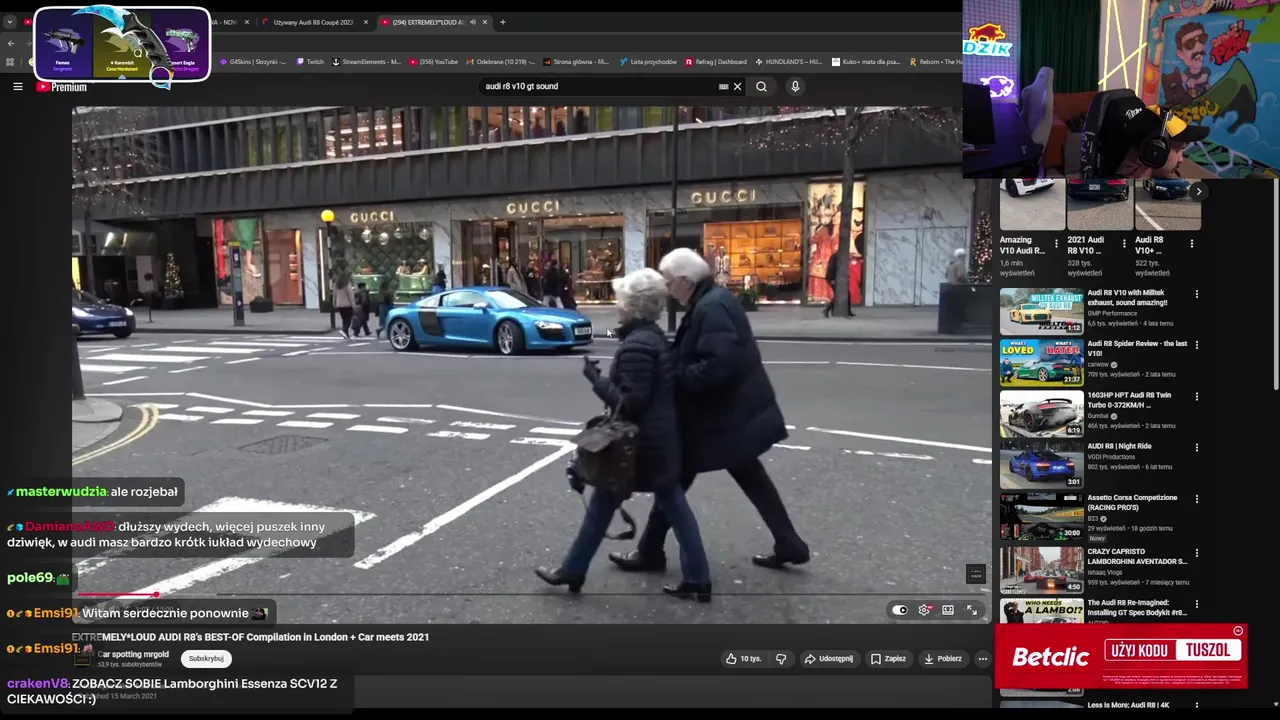Viewport: 1280px width, 720px height.
Task: Open the HUNDLAND'S bookmark
Action: (788, 62)
